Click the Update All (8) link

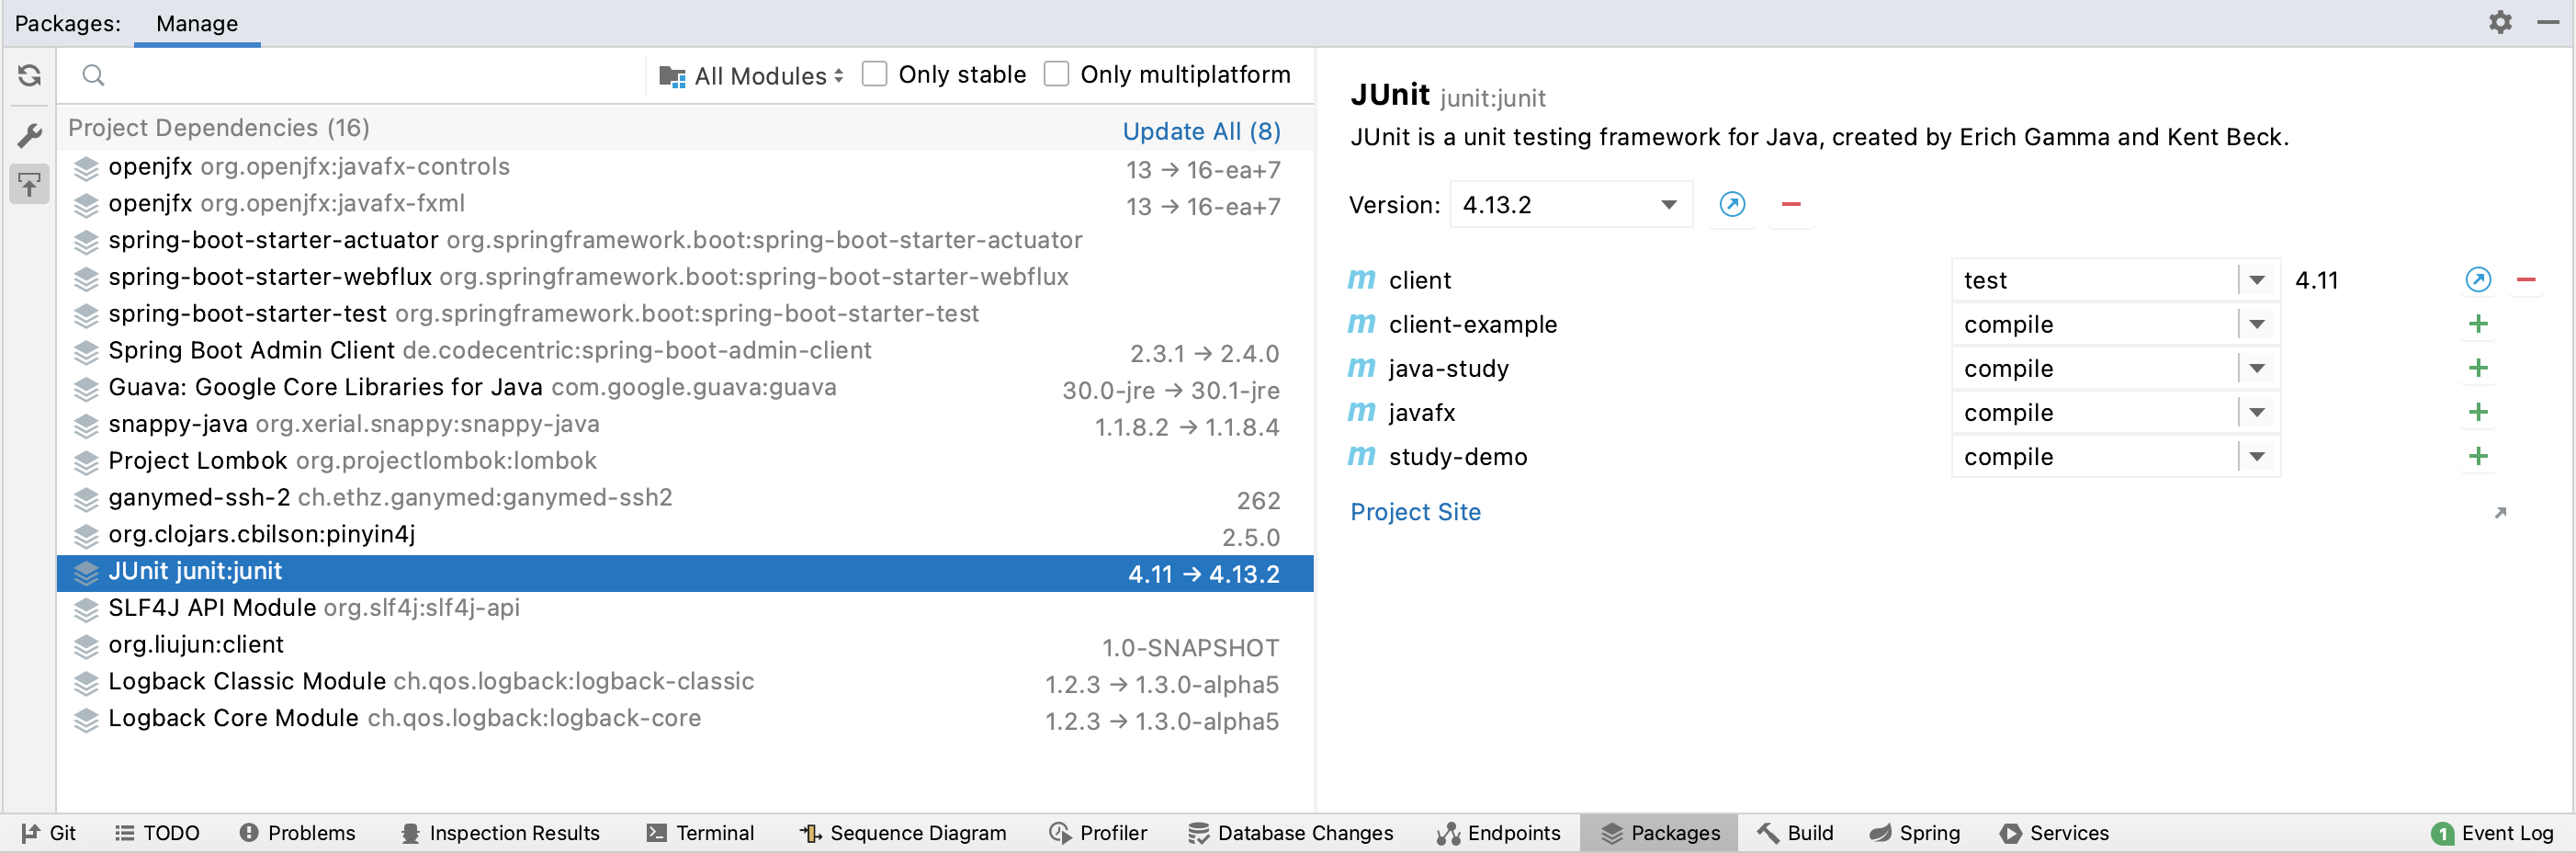point(1201,131)
